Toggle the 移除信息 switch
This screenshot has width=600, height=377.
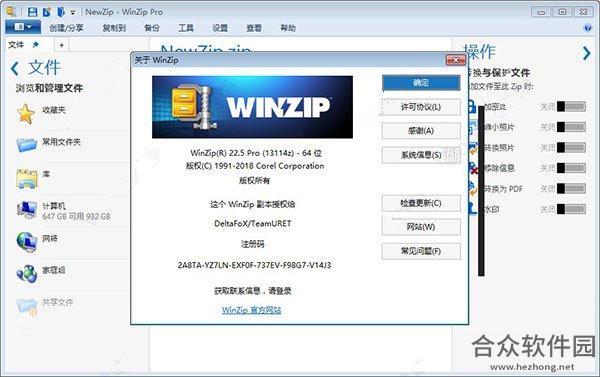[x=571, y=168]
